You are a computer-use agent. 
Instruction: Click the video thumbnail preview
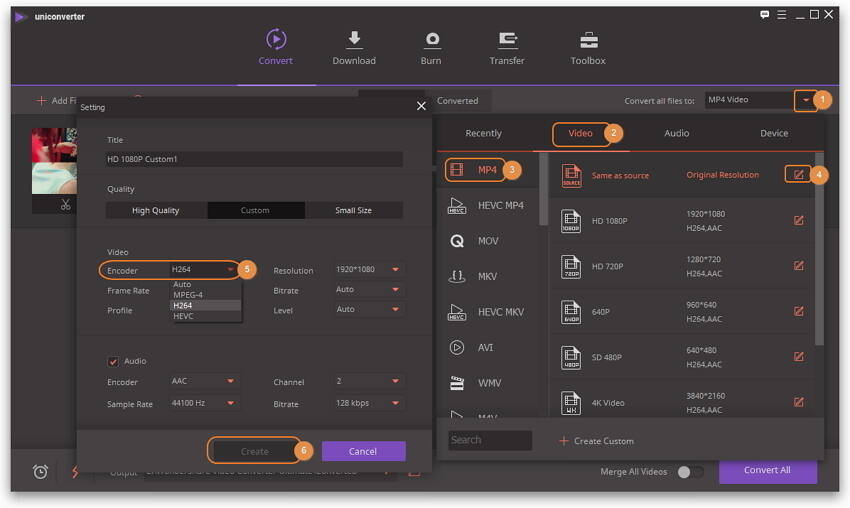(54, 160)
